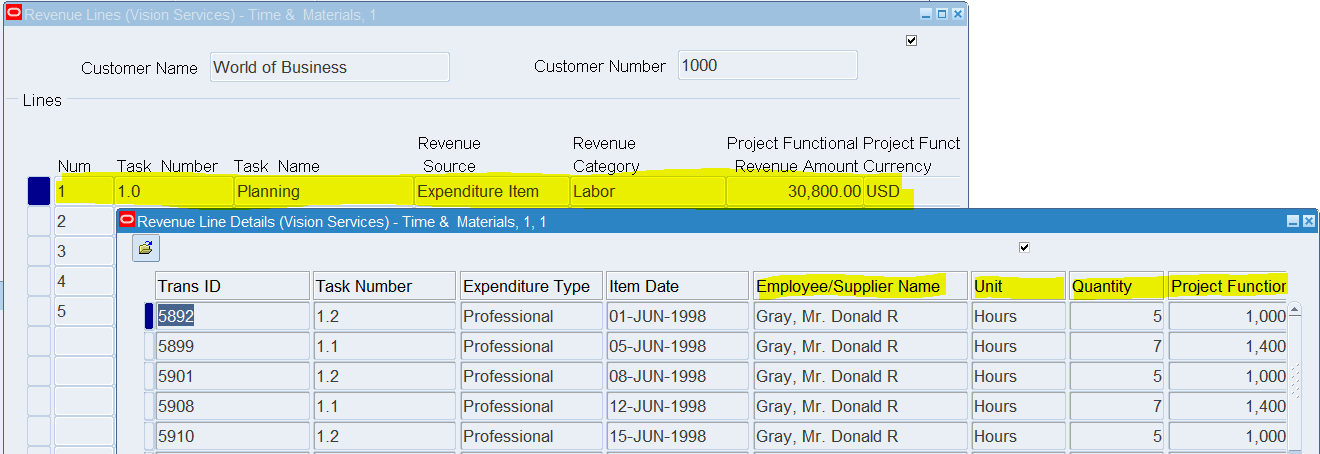Screen dimensions: 1320x454
Task: Click the 12-JUN-1998 item date cell
Action: (x=677, y=406)
